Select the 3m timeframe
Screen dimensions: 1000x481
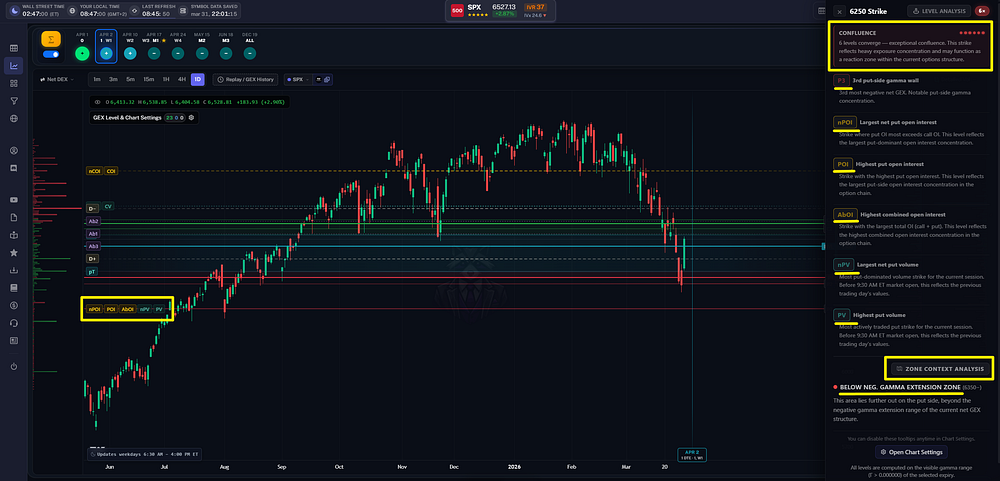coord(114,80)
